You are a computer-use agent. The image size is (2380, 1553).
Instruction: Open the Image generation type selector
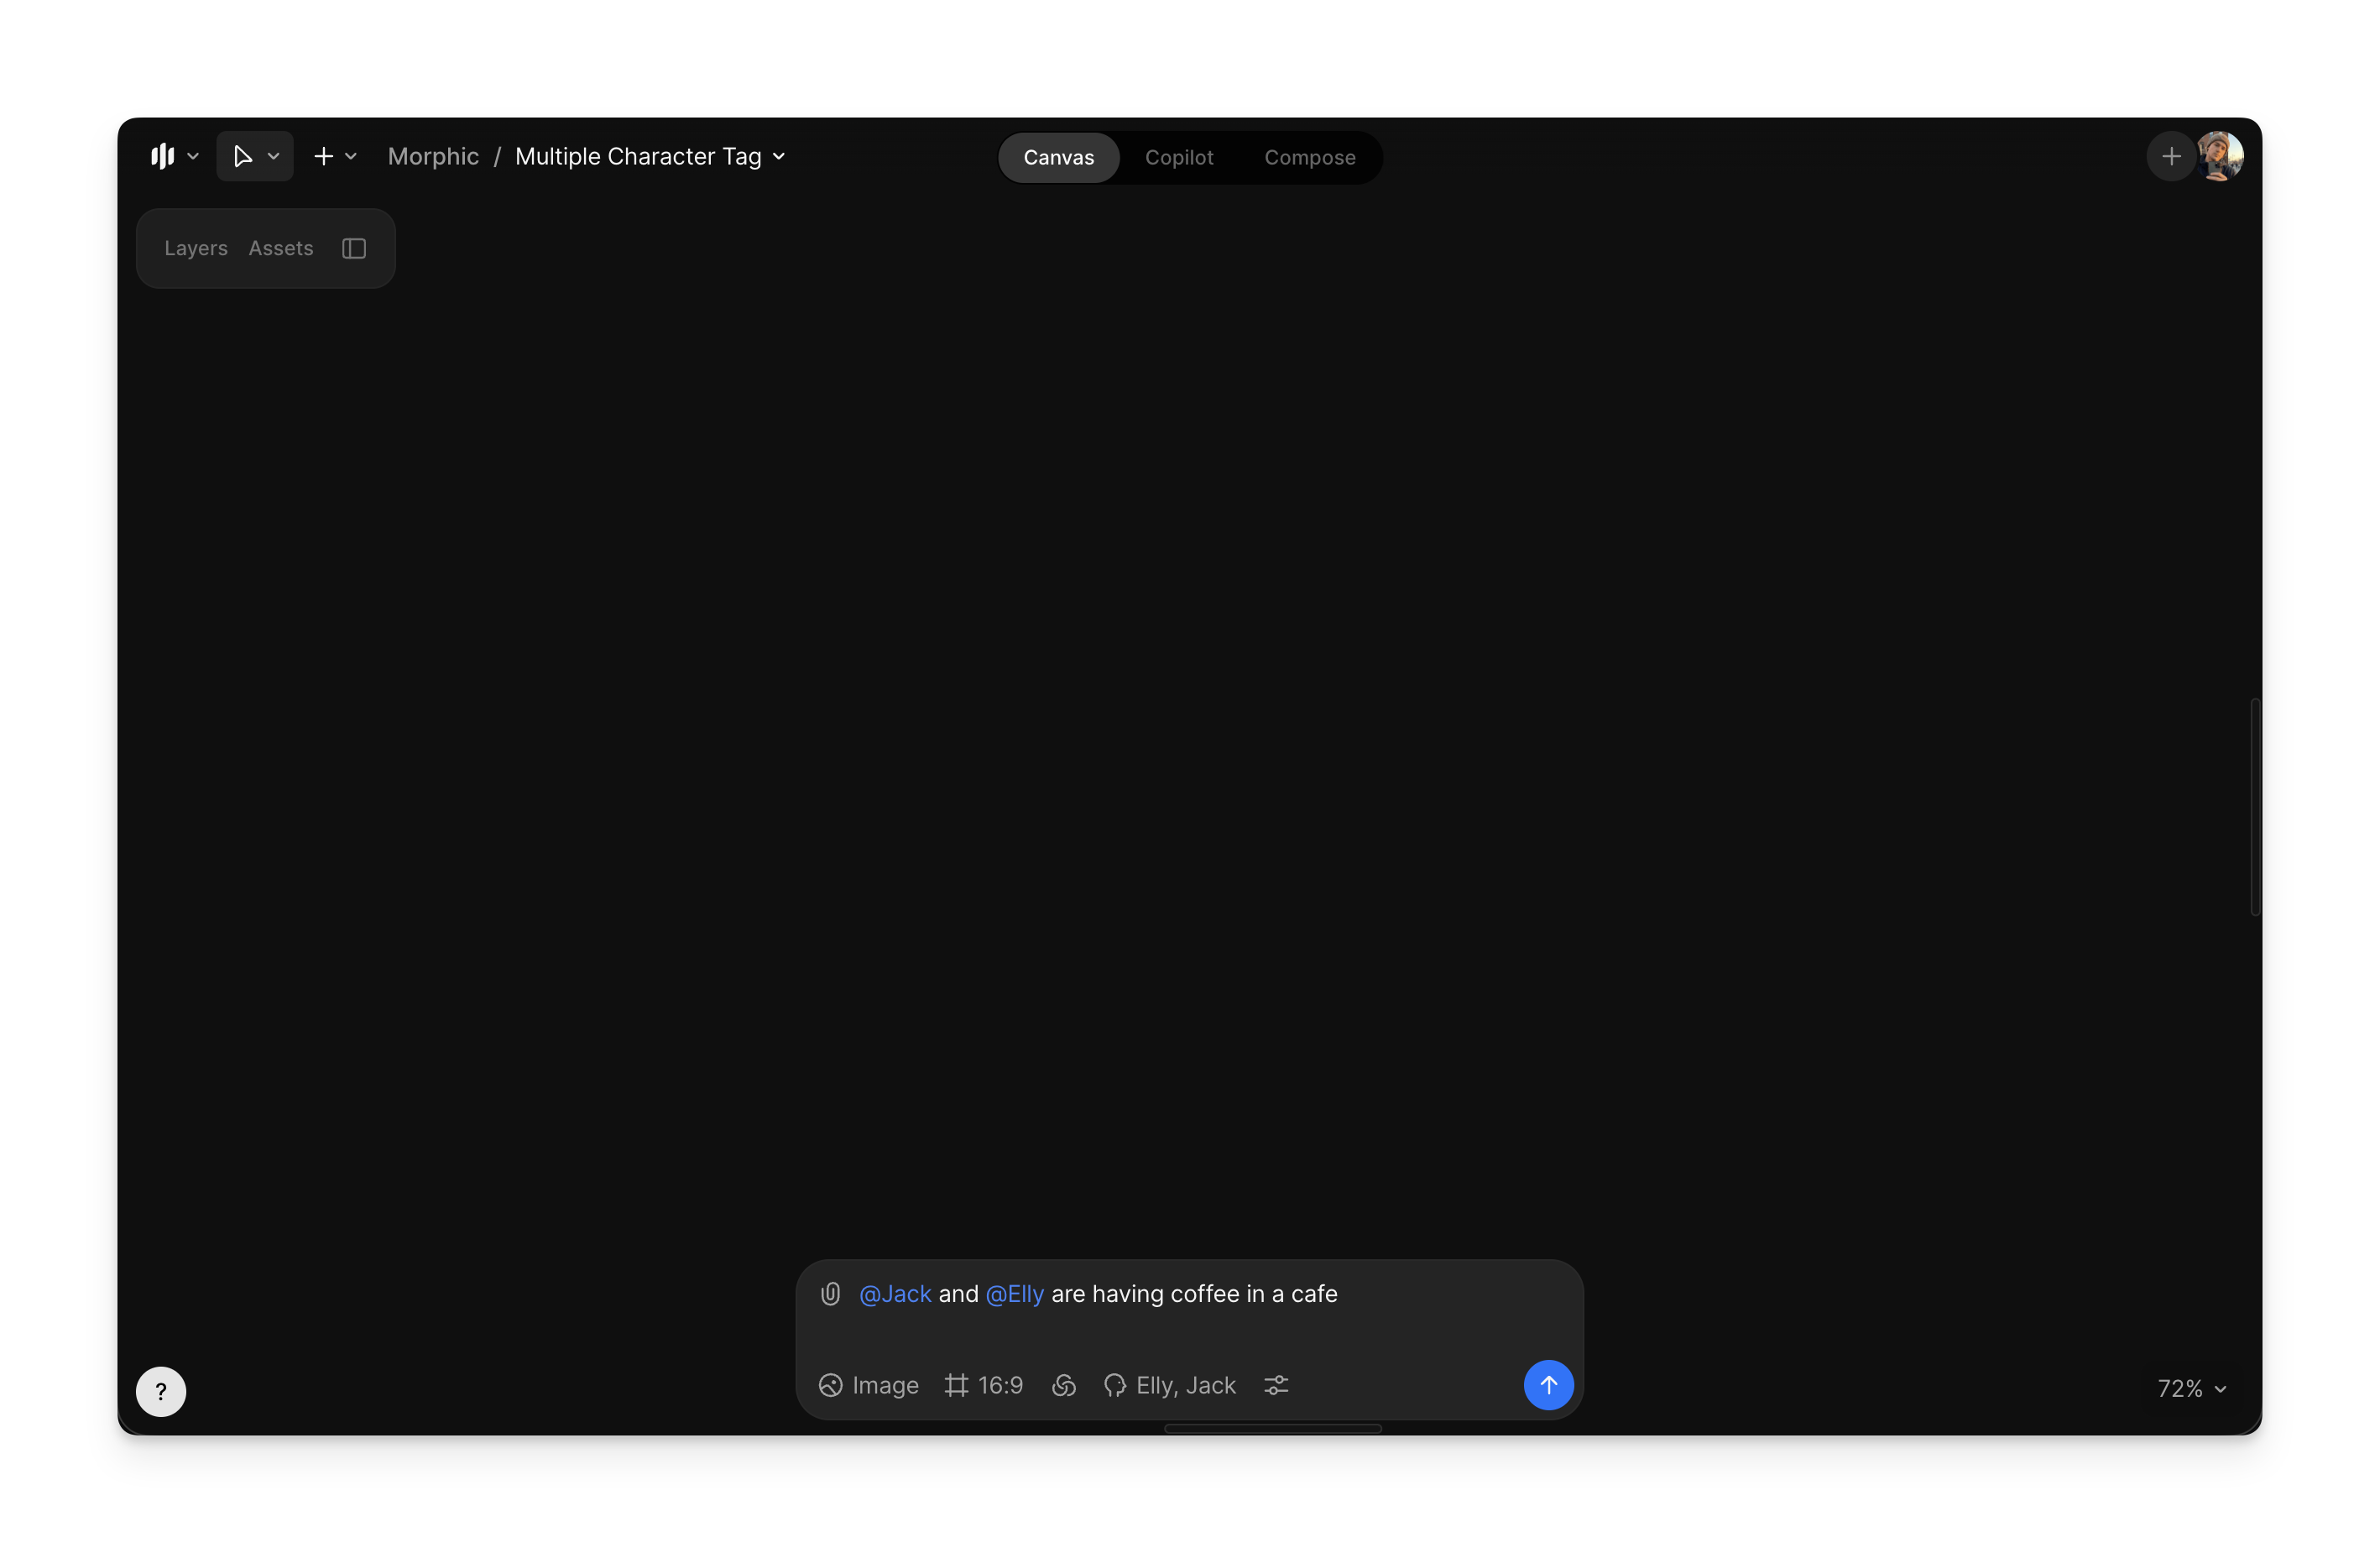(x=869, y=1385)
